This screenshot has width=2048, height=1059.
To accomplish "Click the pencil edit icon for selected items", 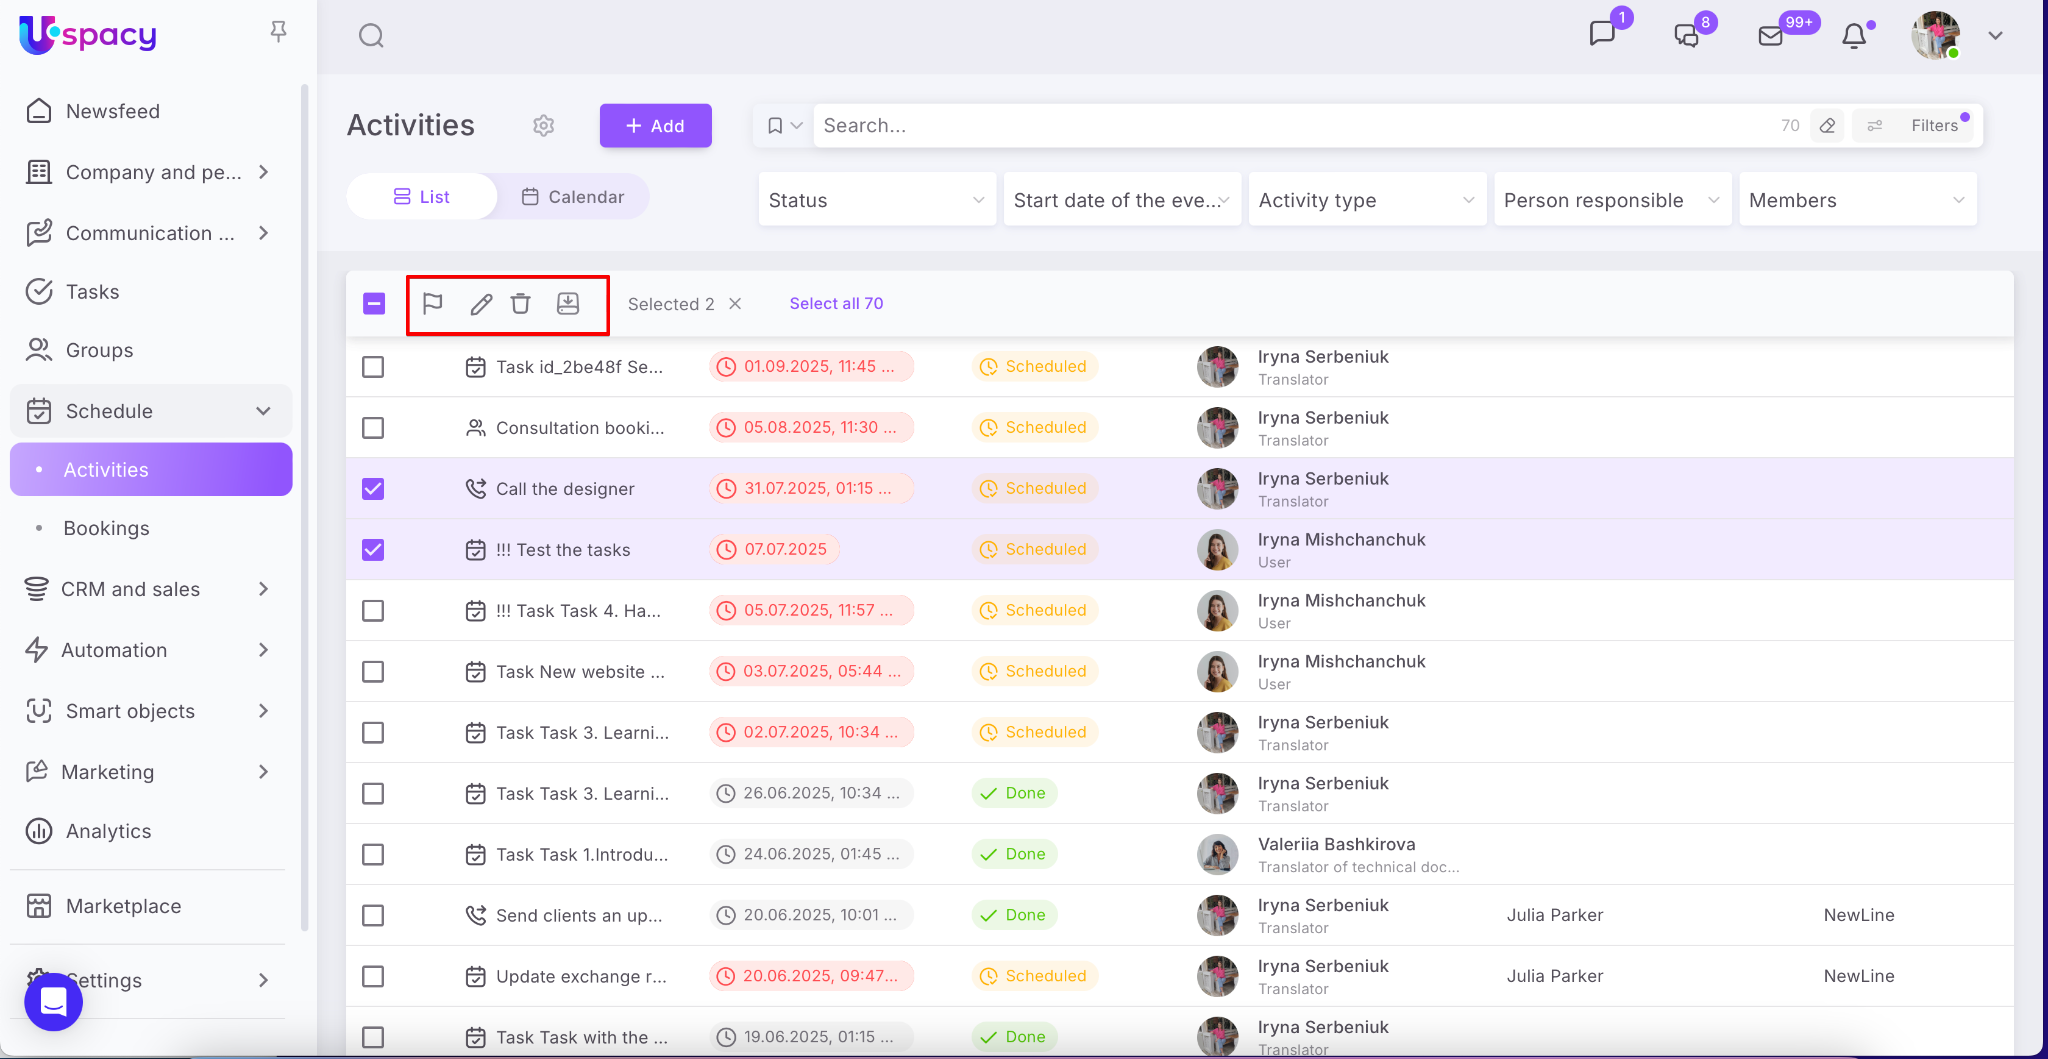I will [x=481, y=304].
